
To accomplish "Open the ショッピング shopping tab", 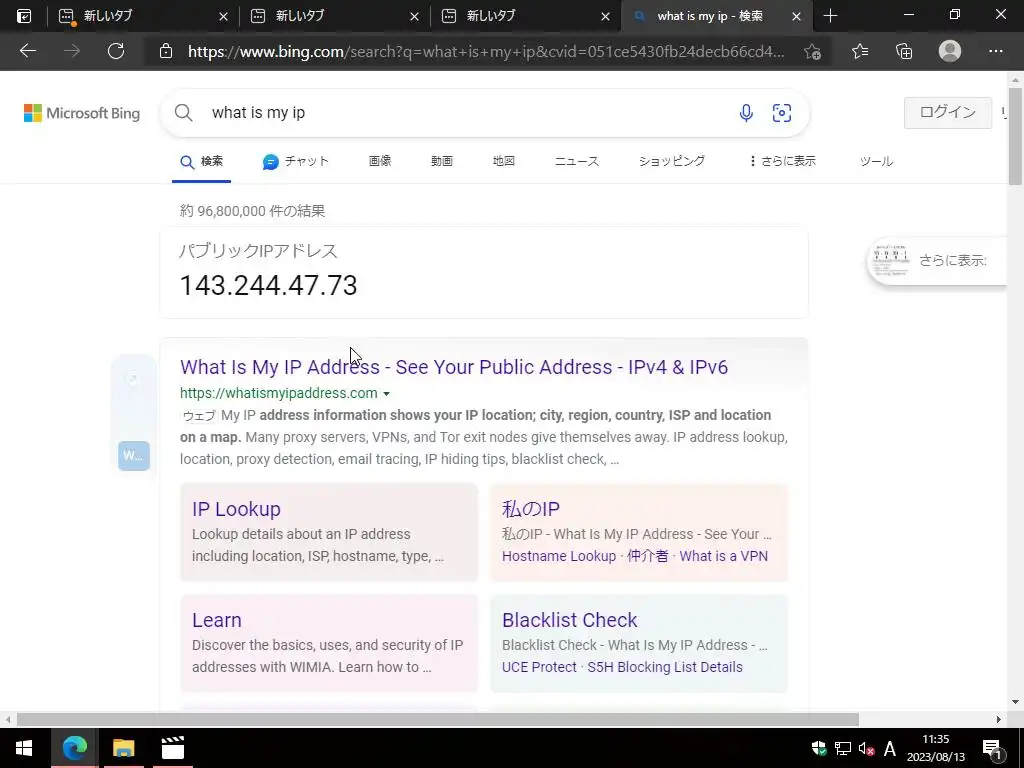I will coord(672,161).
